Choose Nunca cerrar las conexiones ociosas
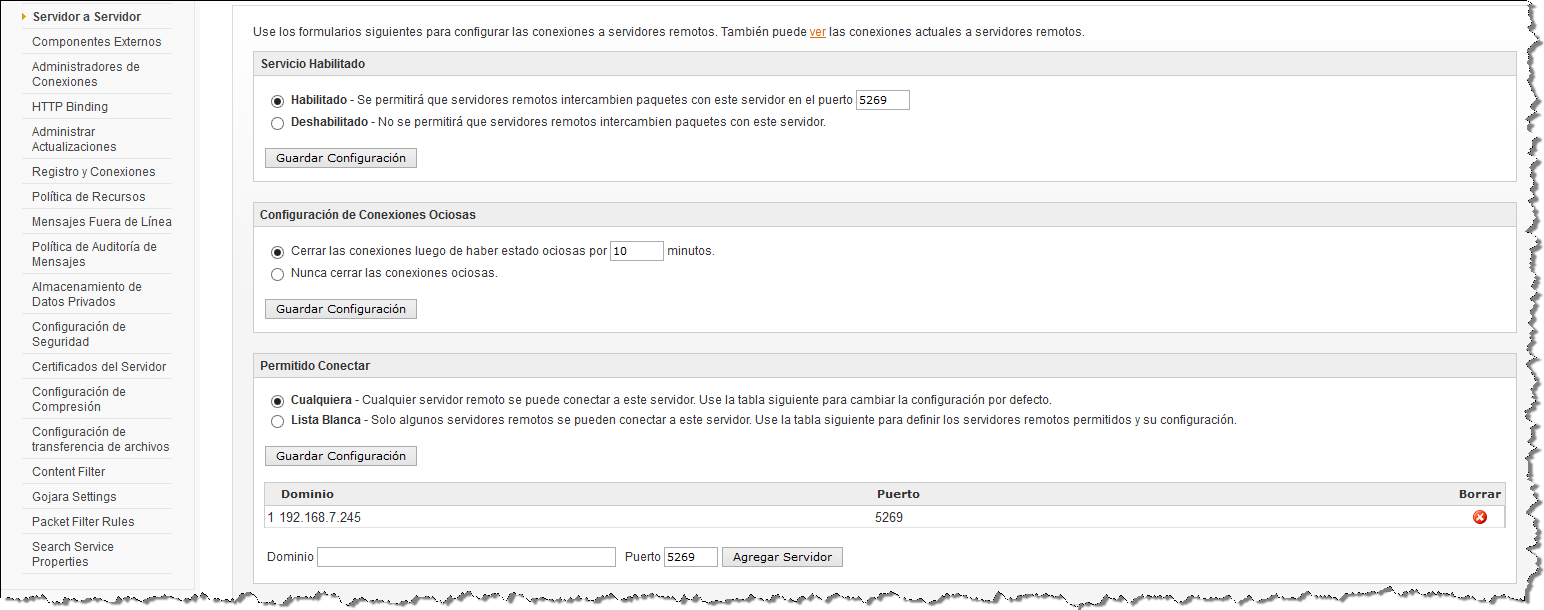This screenshot has width=1544, height=610. coord(277,274)
